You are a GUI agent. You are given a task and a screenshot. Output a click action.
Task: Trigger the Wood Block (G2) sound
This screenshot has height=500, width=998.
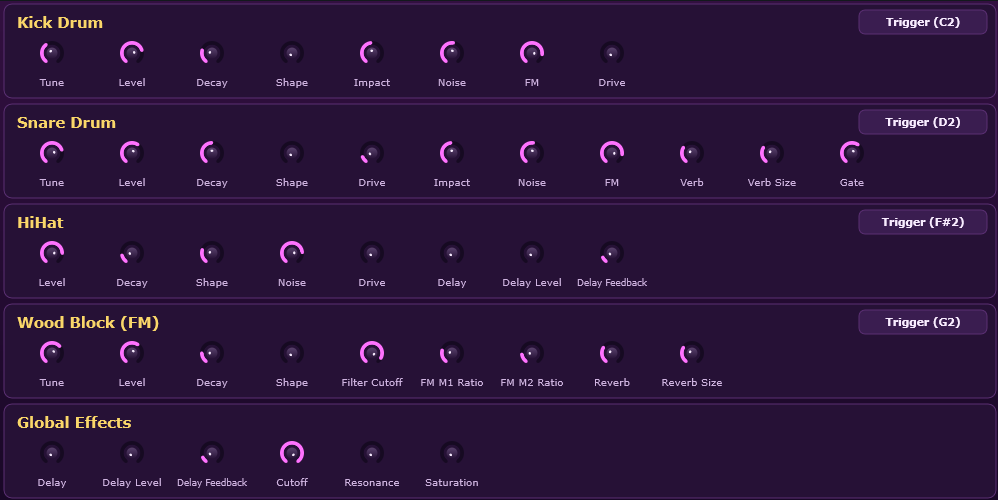point(922,322)
